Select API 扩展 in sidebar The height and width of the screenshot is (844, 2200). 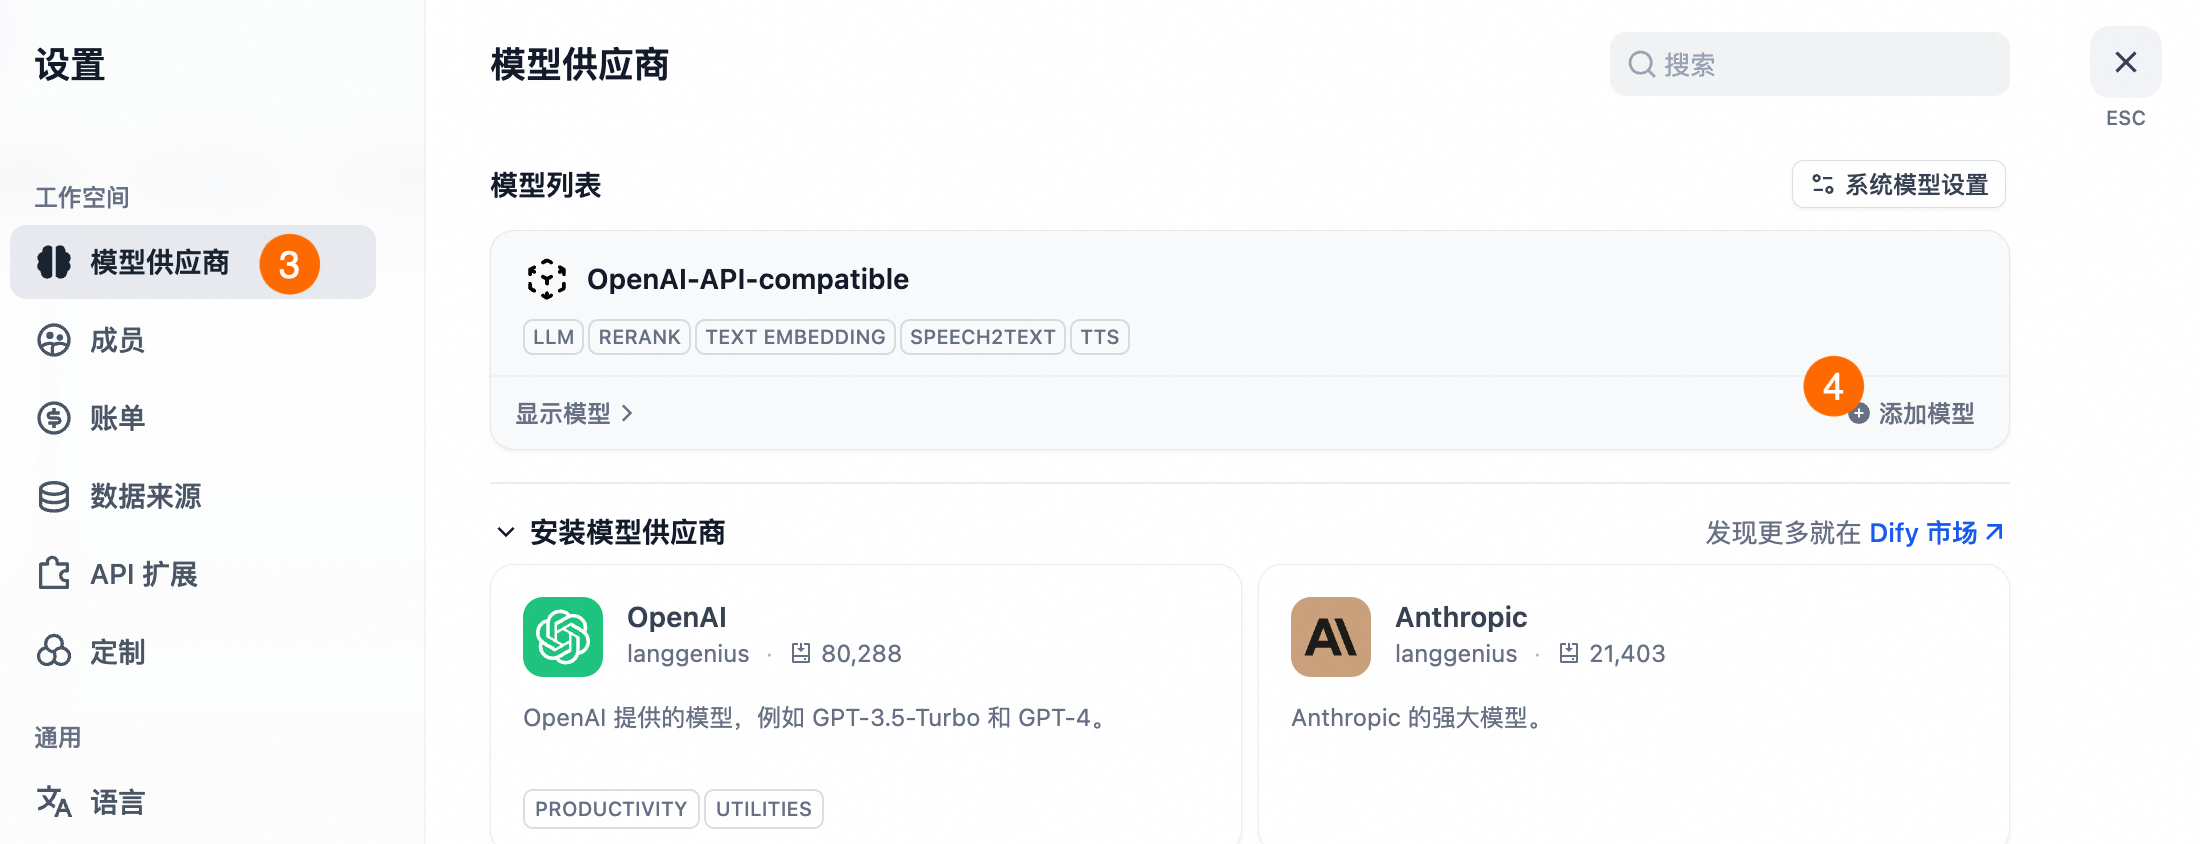pos(193,574)
